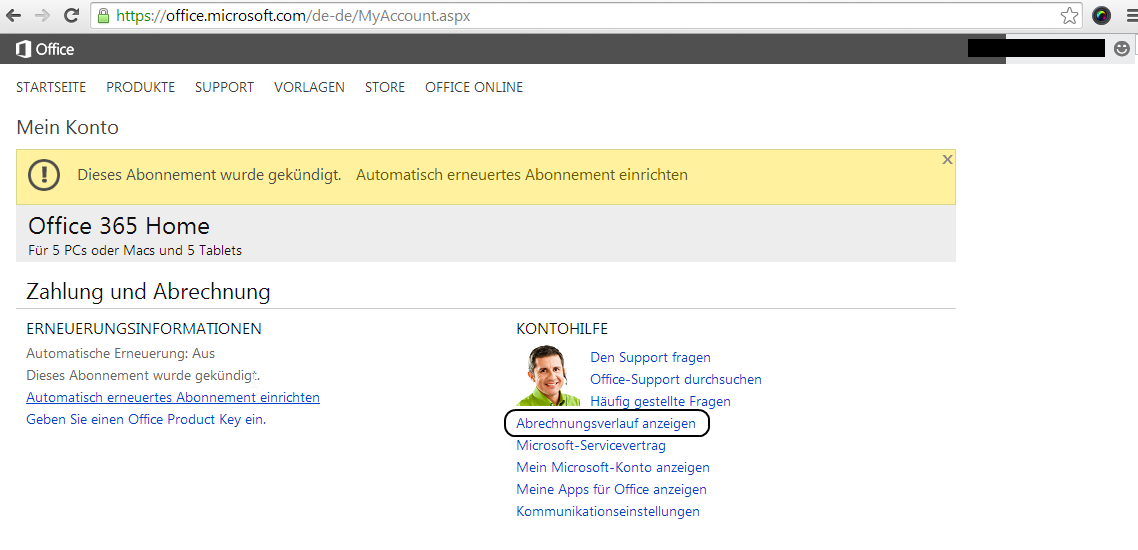Click the Office logo in header
Screen dimensions: 1138x550
pyautogui.click(x=45, y=49)
